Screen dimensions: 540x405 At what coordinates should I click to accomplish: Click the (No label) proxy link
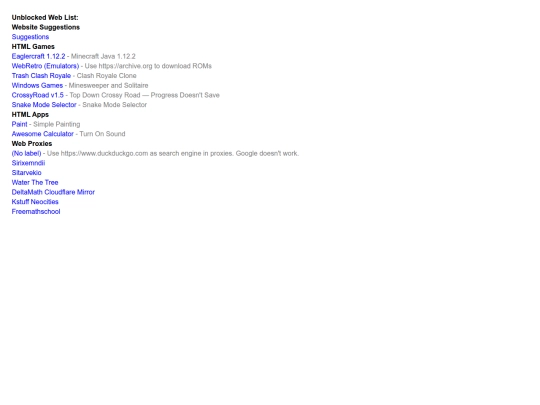26,153
